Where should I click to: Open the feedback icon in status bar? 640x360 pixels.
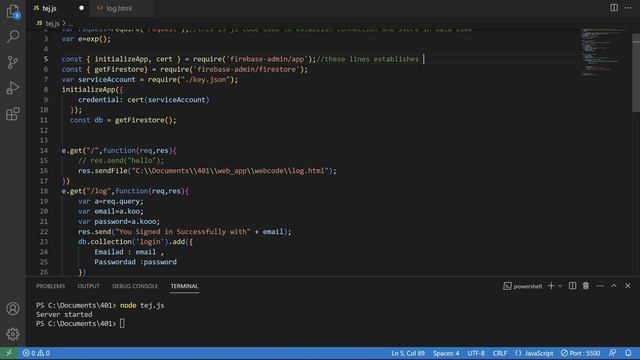point(612,353)
